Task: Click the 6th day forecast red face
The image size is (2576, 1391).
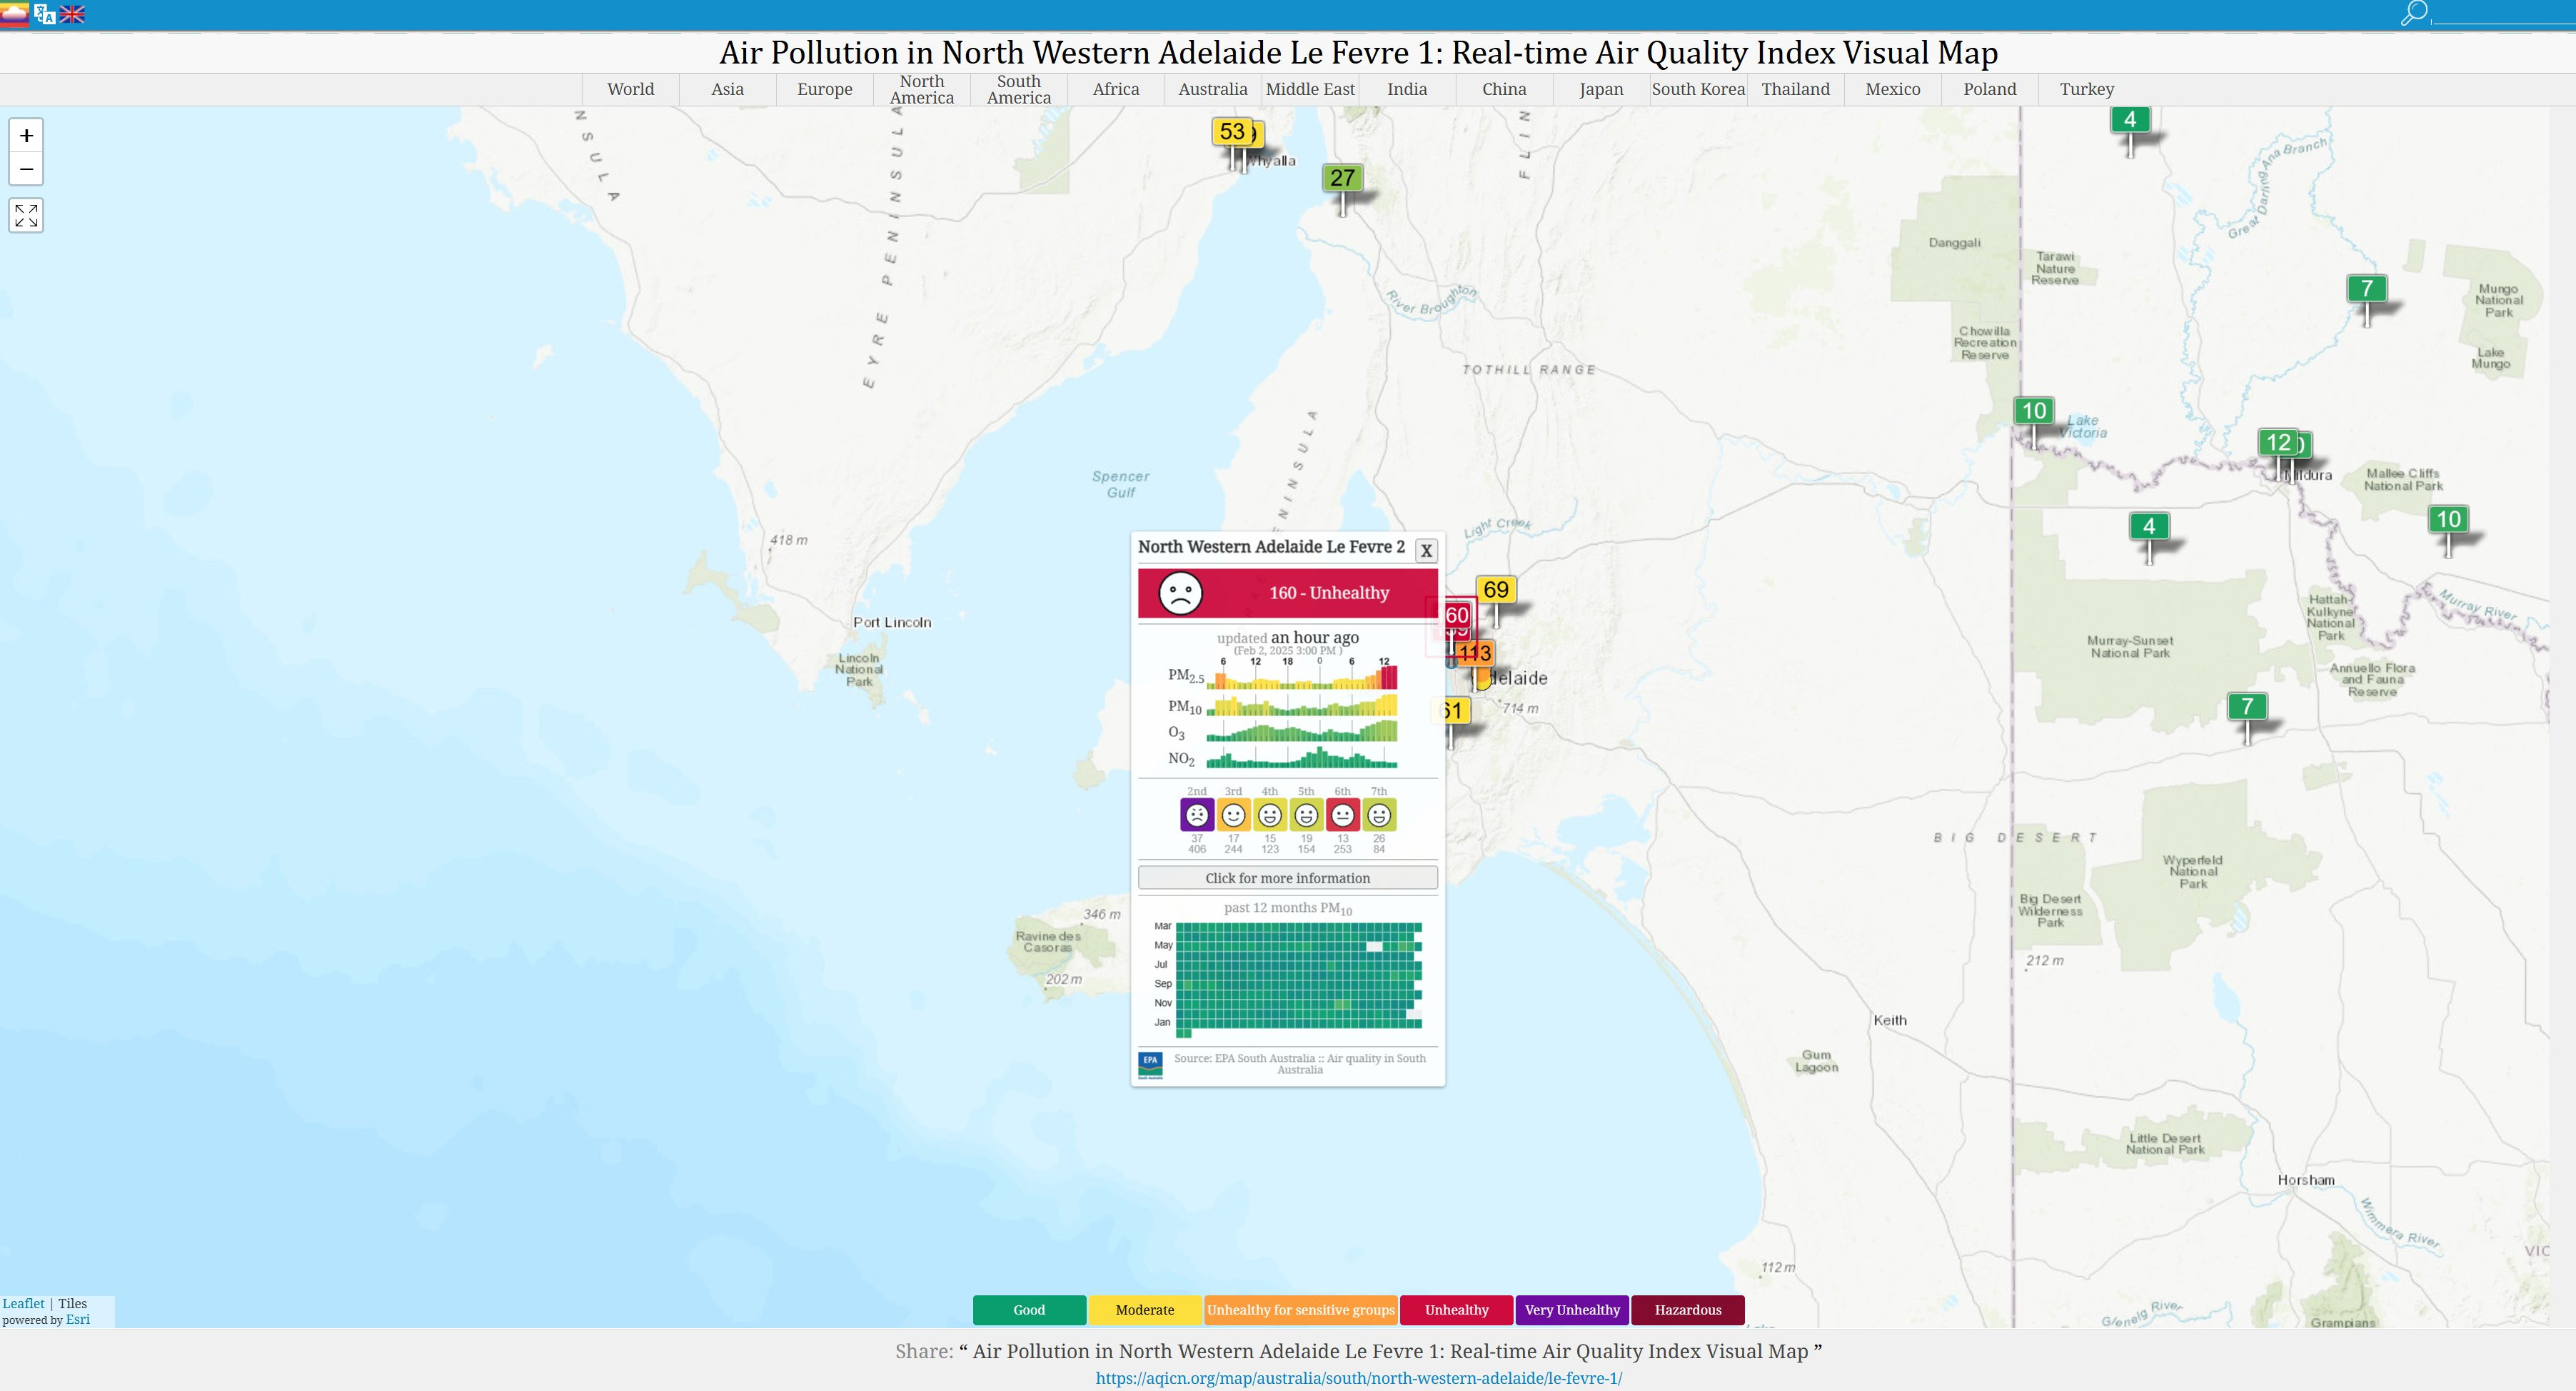Action: (x=1342, y=815)
